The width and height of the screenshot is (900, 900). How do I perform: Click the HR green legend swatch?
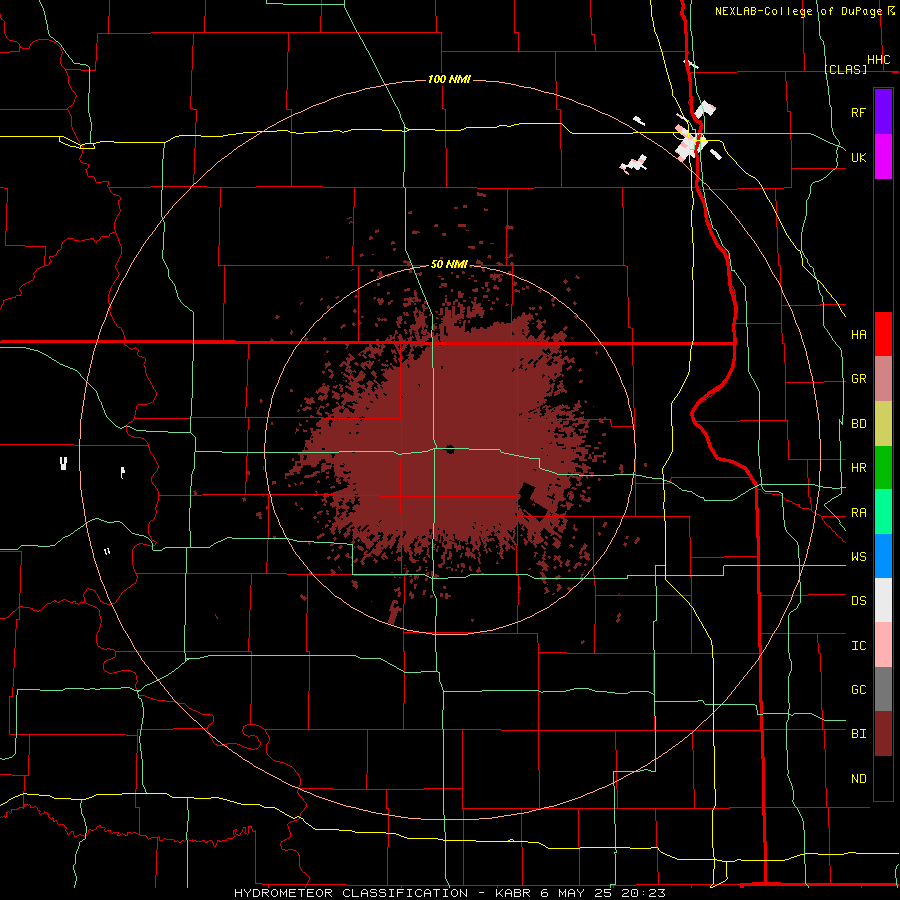[x=883, y=467]
